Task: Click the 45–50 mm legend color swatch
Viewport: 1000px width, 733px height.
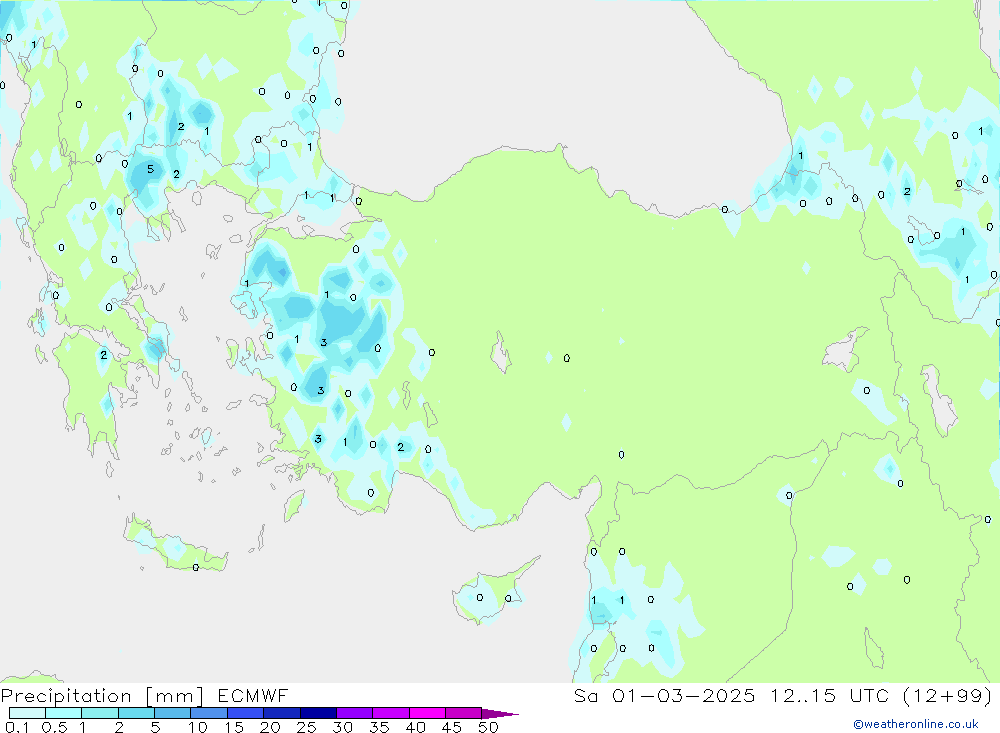Action: [463, 713]
